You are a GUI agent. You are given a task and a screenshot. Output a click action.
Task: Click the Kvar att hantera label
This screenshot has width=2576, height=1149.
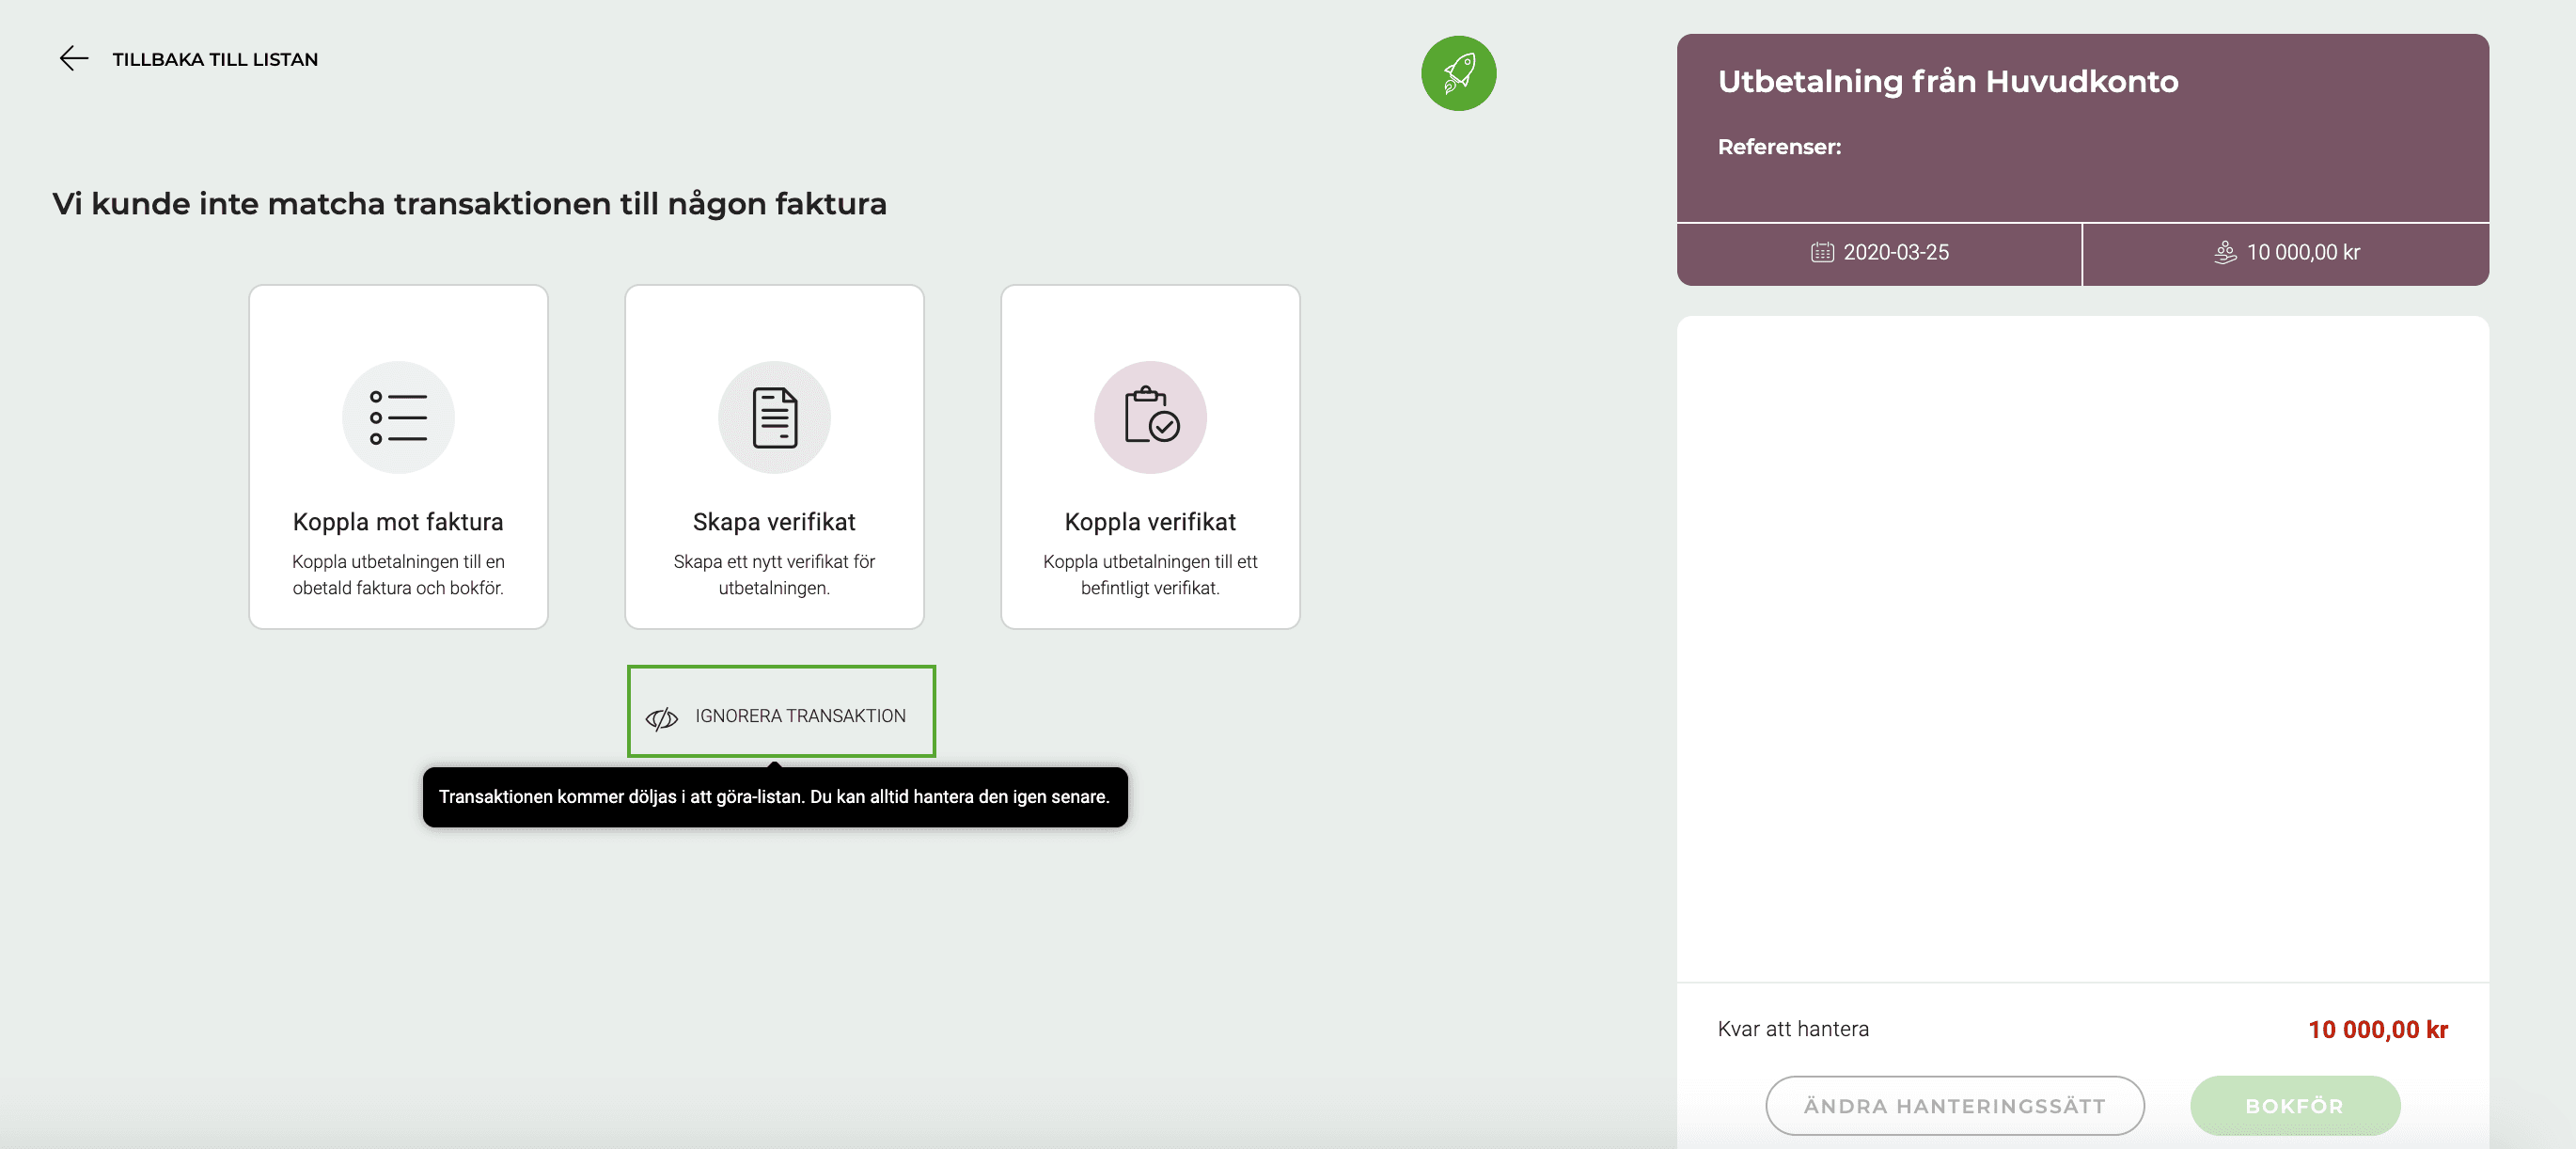(1793, 1029)
